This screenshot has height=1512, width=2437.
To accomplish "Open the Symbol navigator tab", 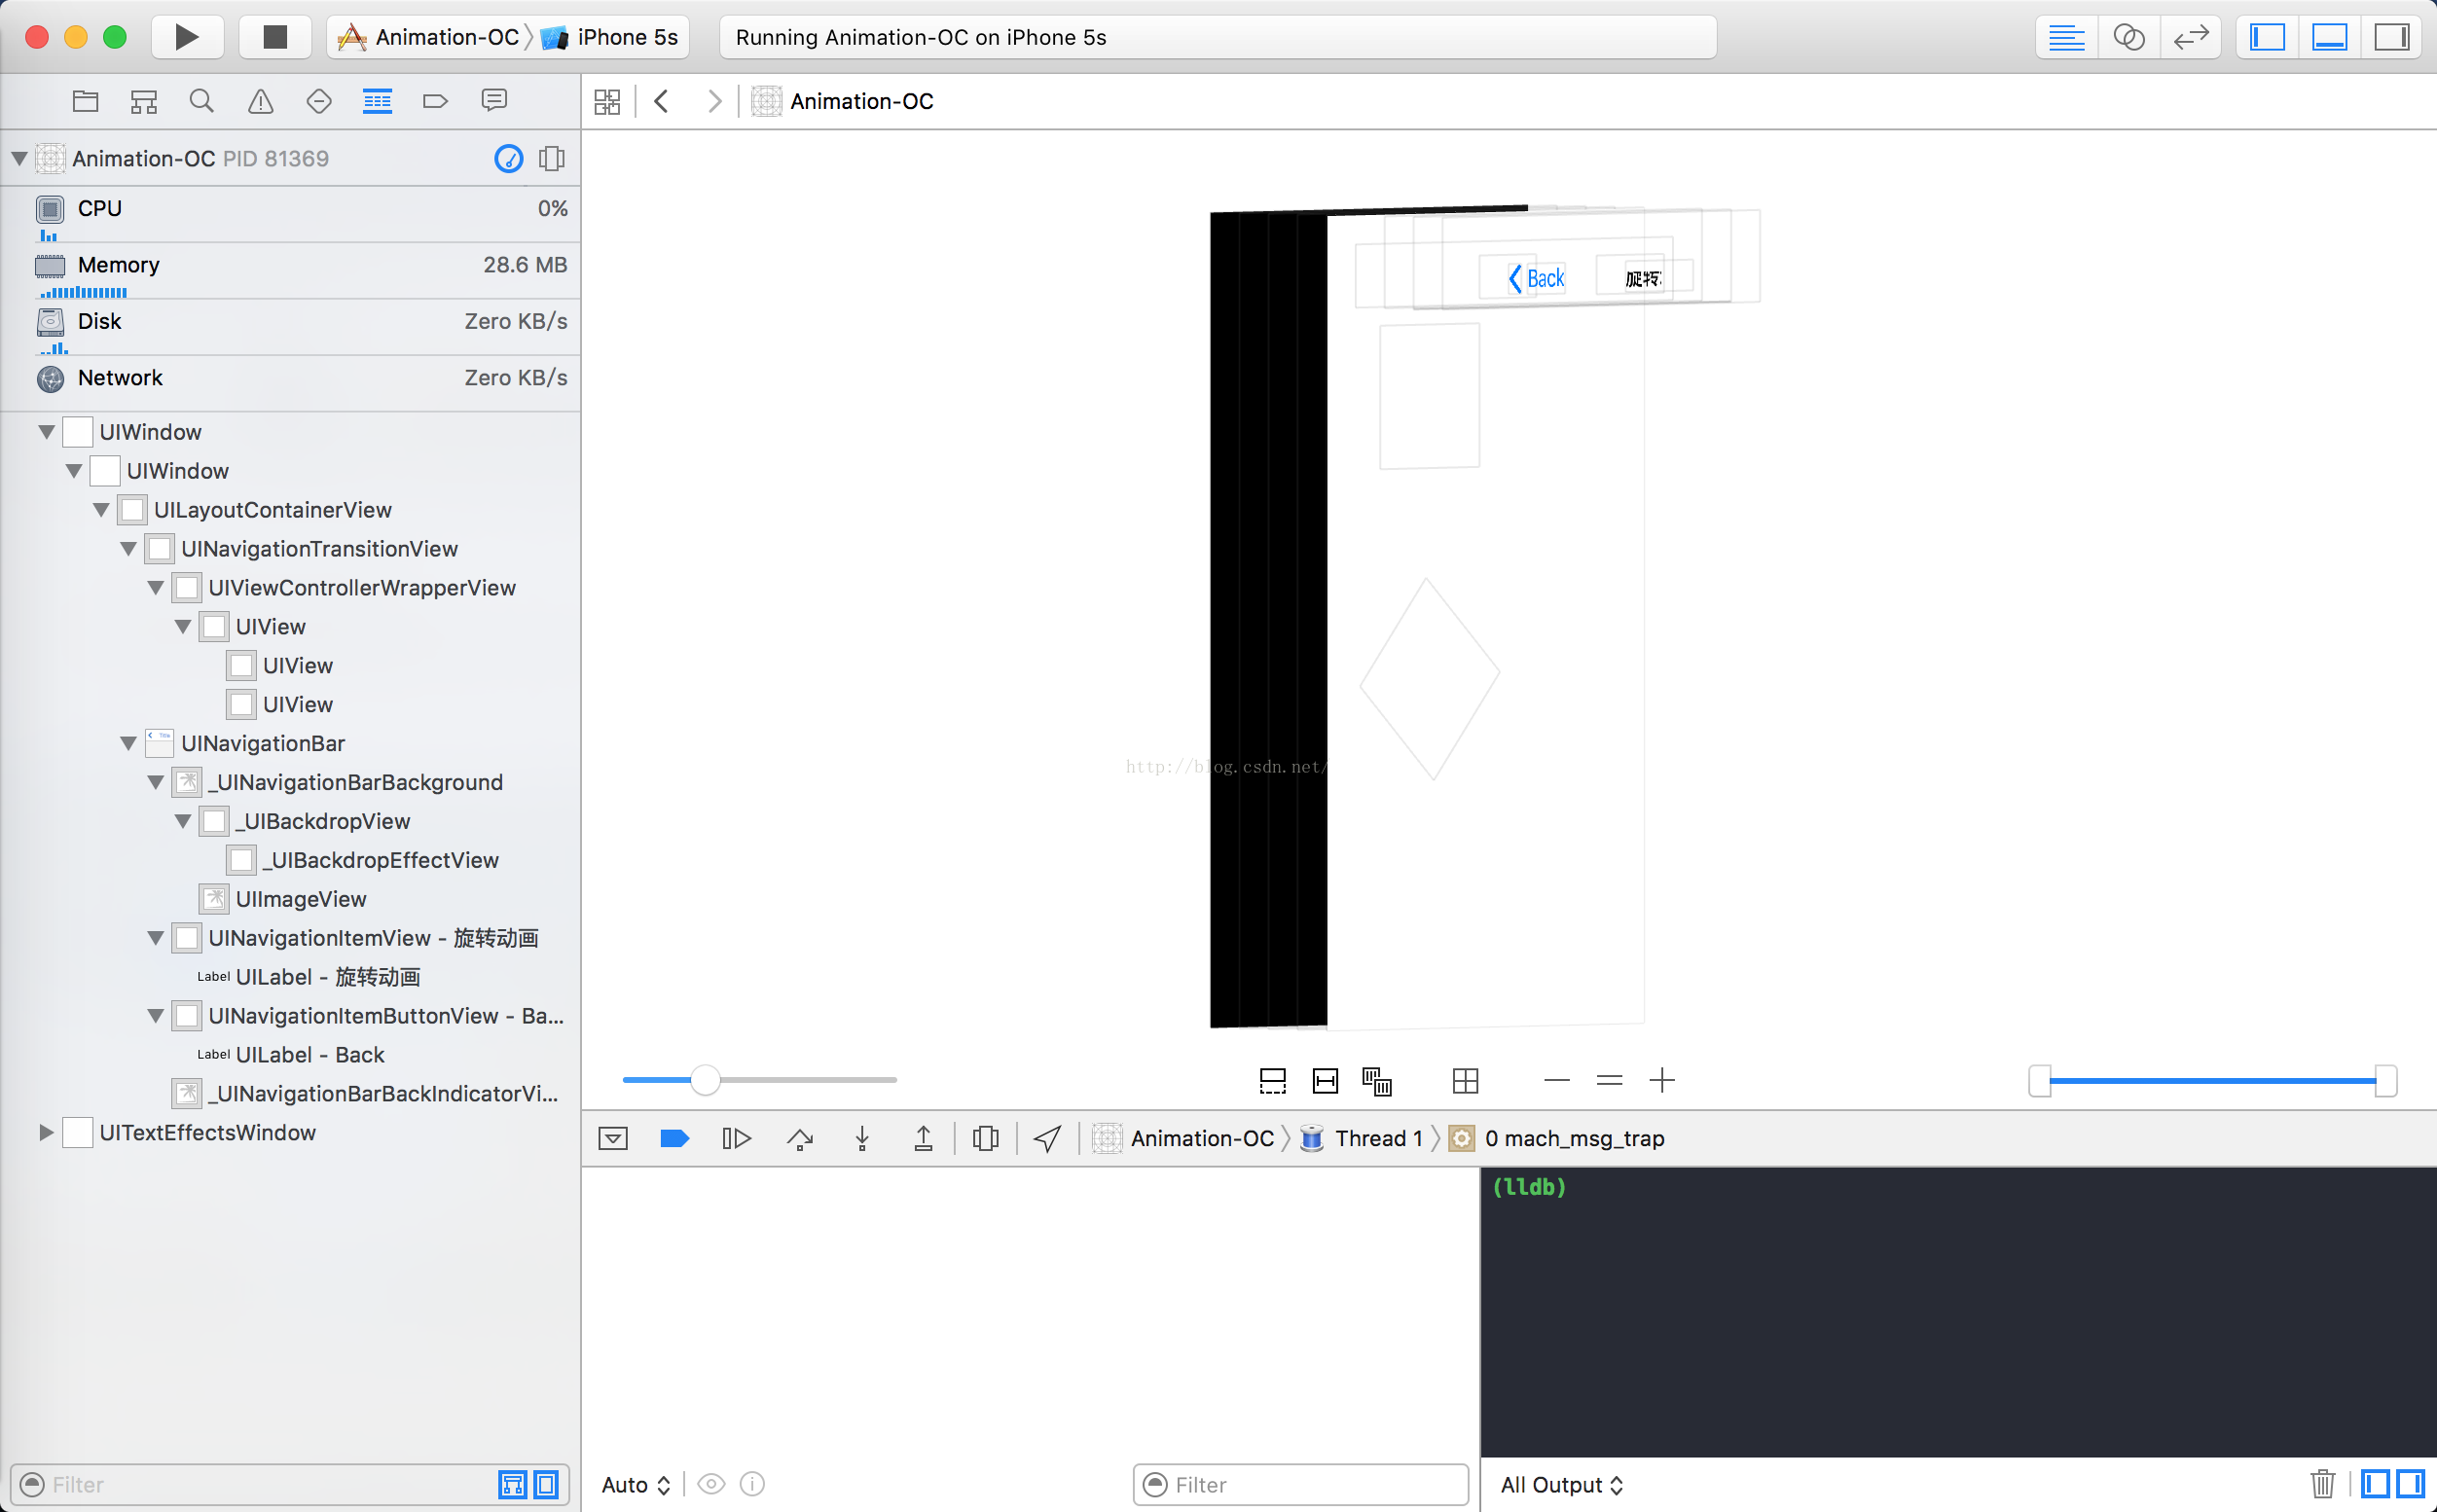I will pos(144,101).
